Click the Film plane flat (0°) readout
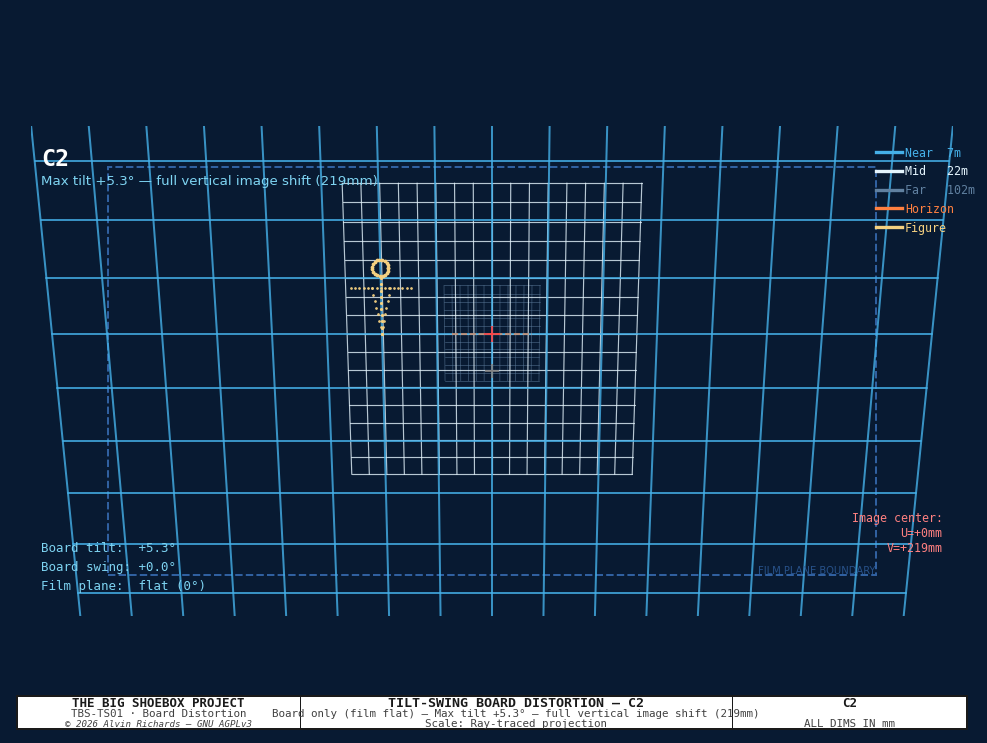 pyautogui.click(x=123, y=586)
